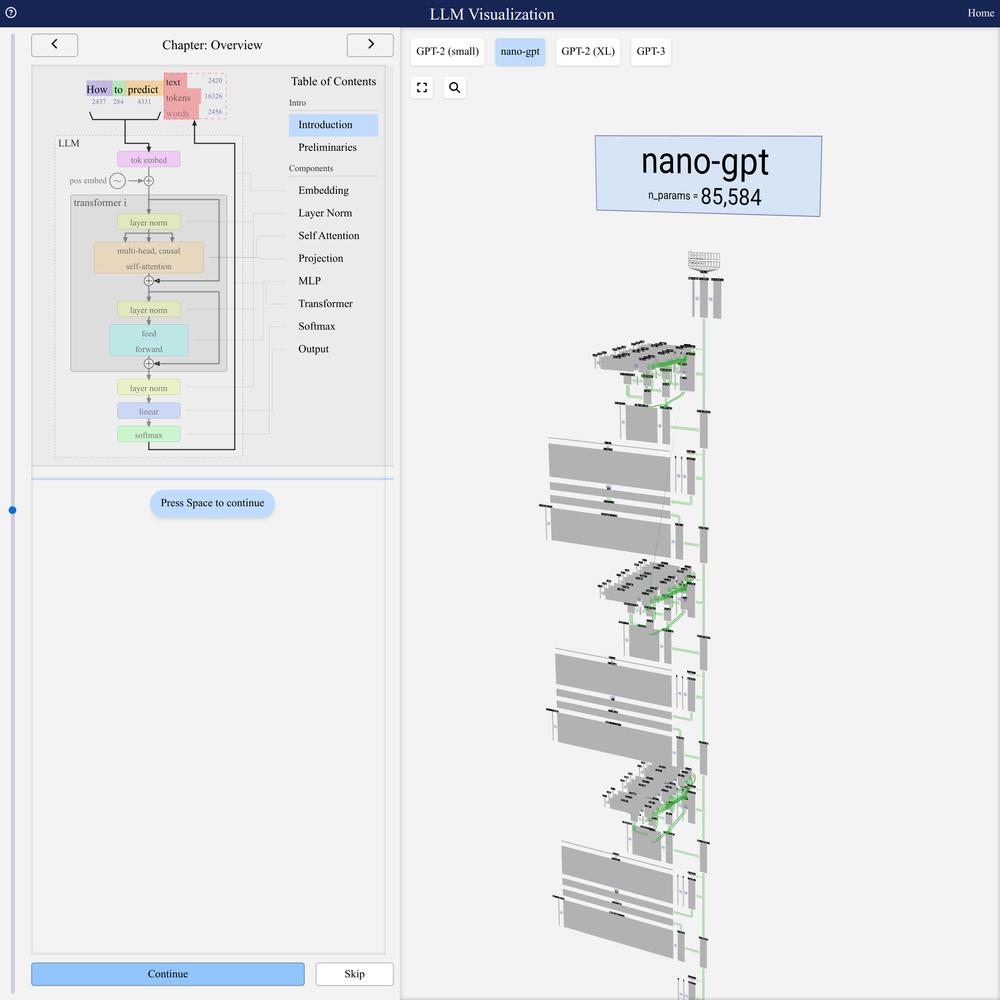Click the softmax block in diagram
The width and height of the screenshot is (1000, 1000).
pos(149,435)
